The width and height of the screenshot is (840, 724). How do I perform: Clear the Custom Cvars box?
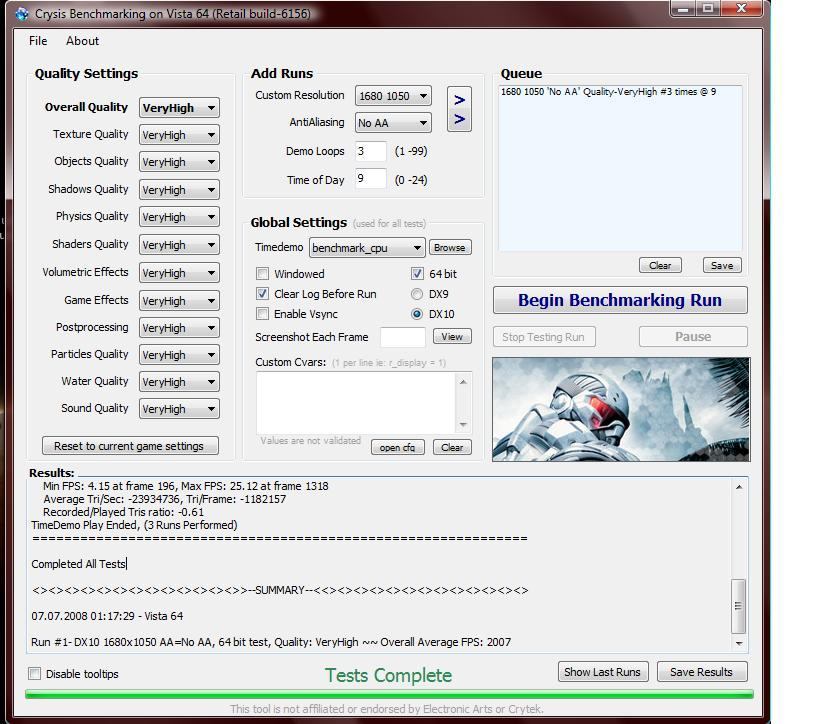pyautogui.click(x=452, y=447)
